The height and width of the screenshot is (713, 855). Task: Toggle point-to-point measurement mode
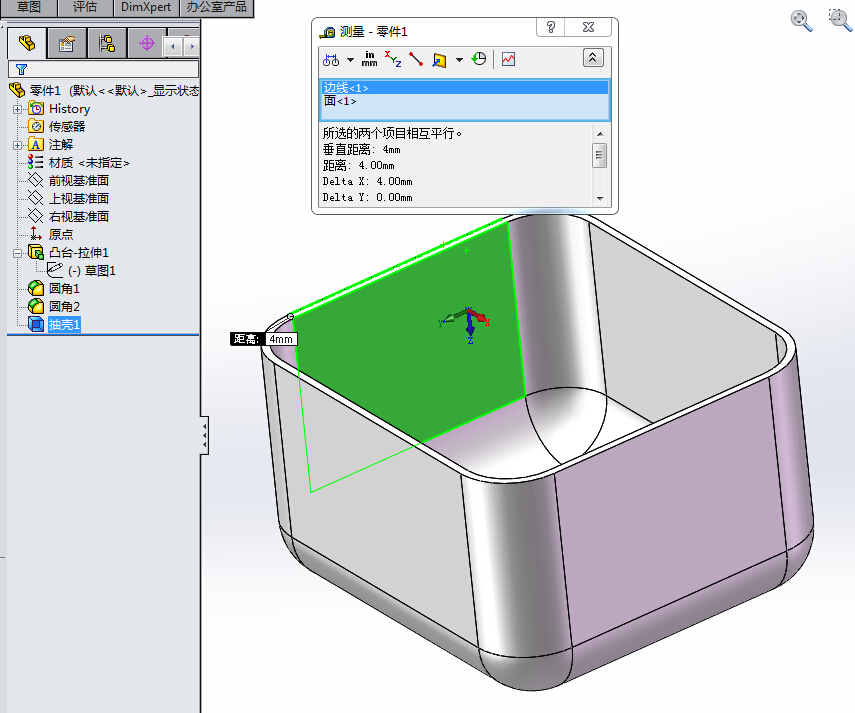414,60
